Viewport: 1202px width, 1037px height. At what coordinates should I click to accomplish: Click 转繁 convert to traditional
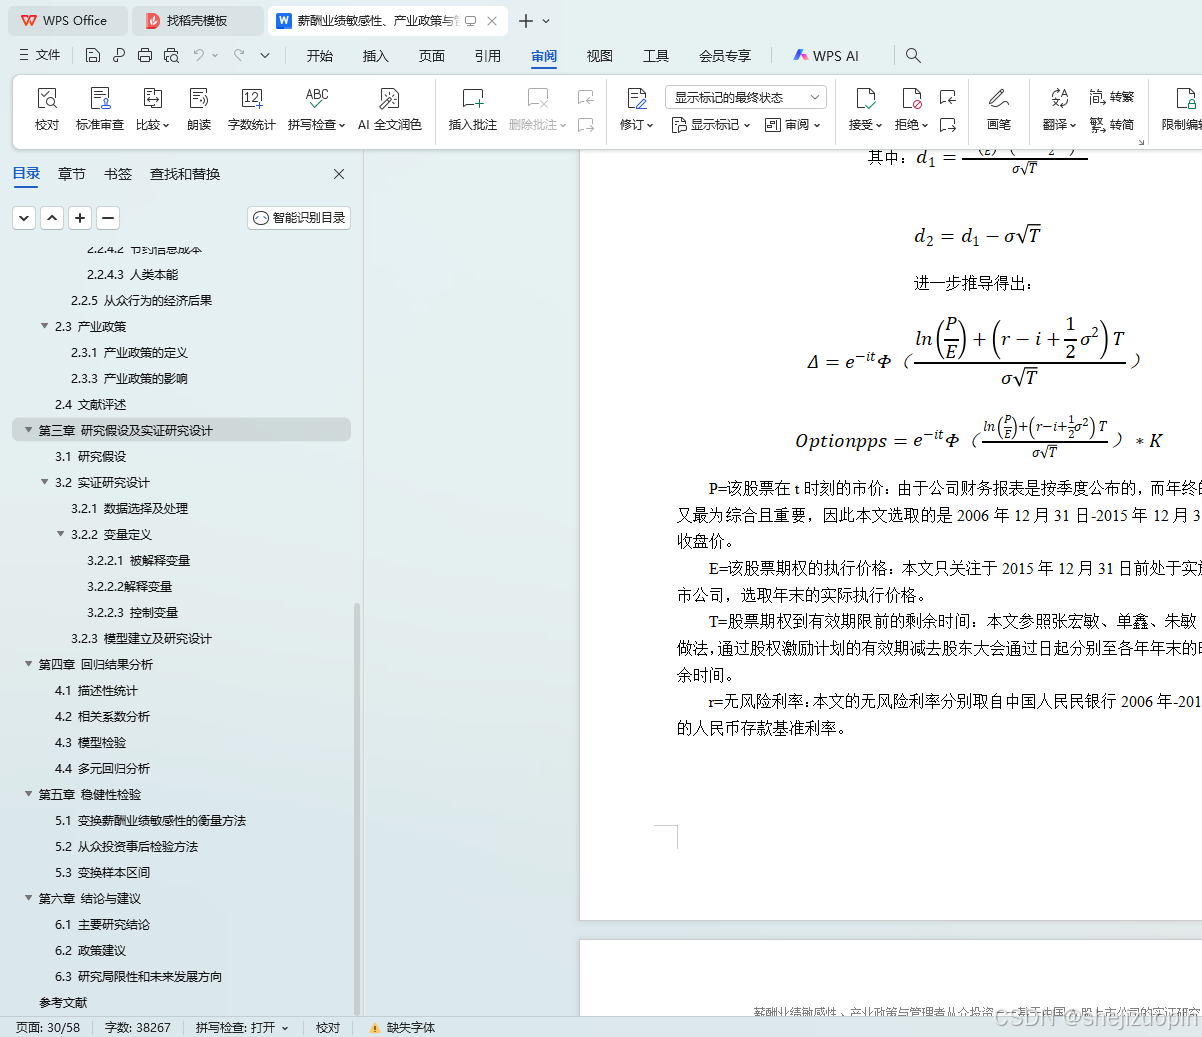(x=1112, y=97)
